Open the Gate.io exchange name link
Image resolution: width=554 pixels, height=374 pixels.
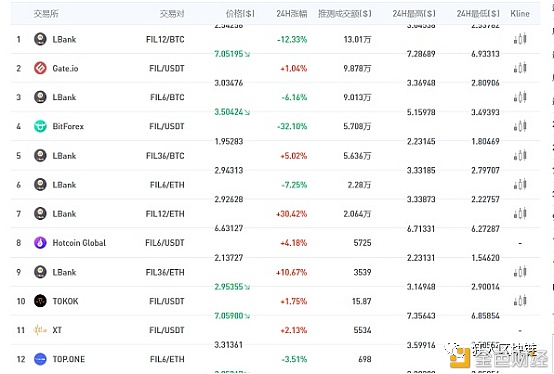[65, 68]
